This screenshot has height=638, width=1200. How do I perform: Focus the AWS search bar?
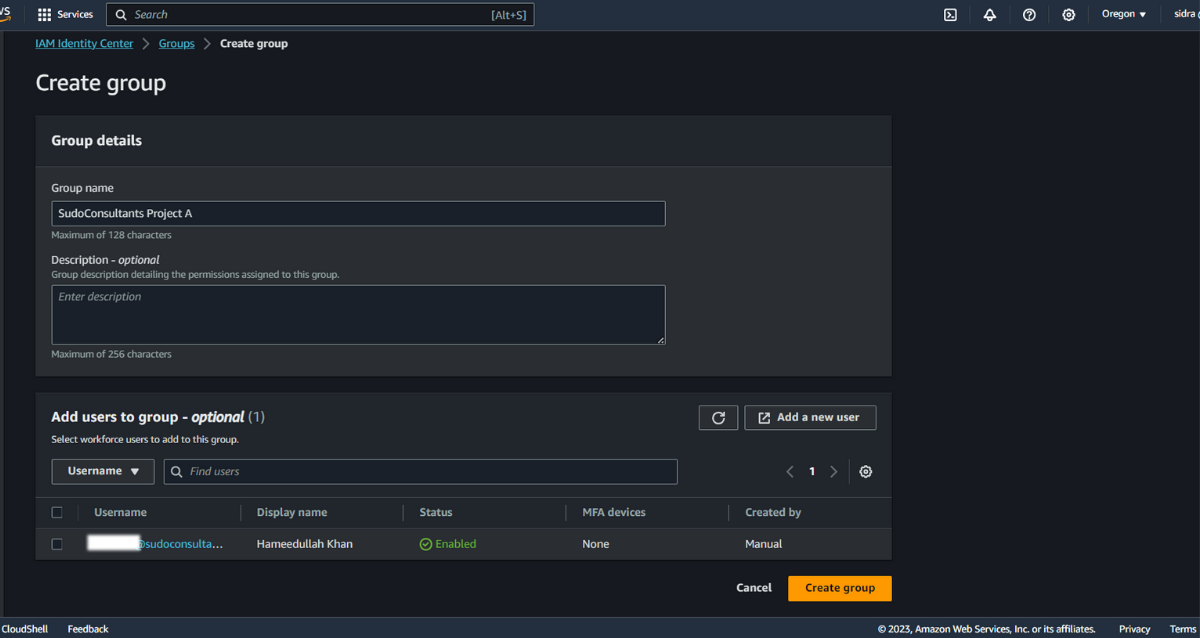coord(320,15)
